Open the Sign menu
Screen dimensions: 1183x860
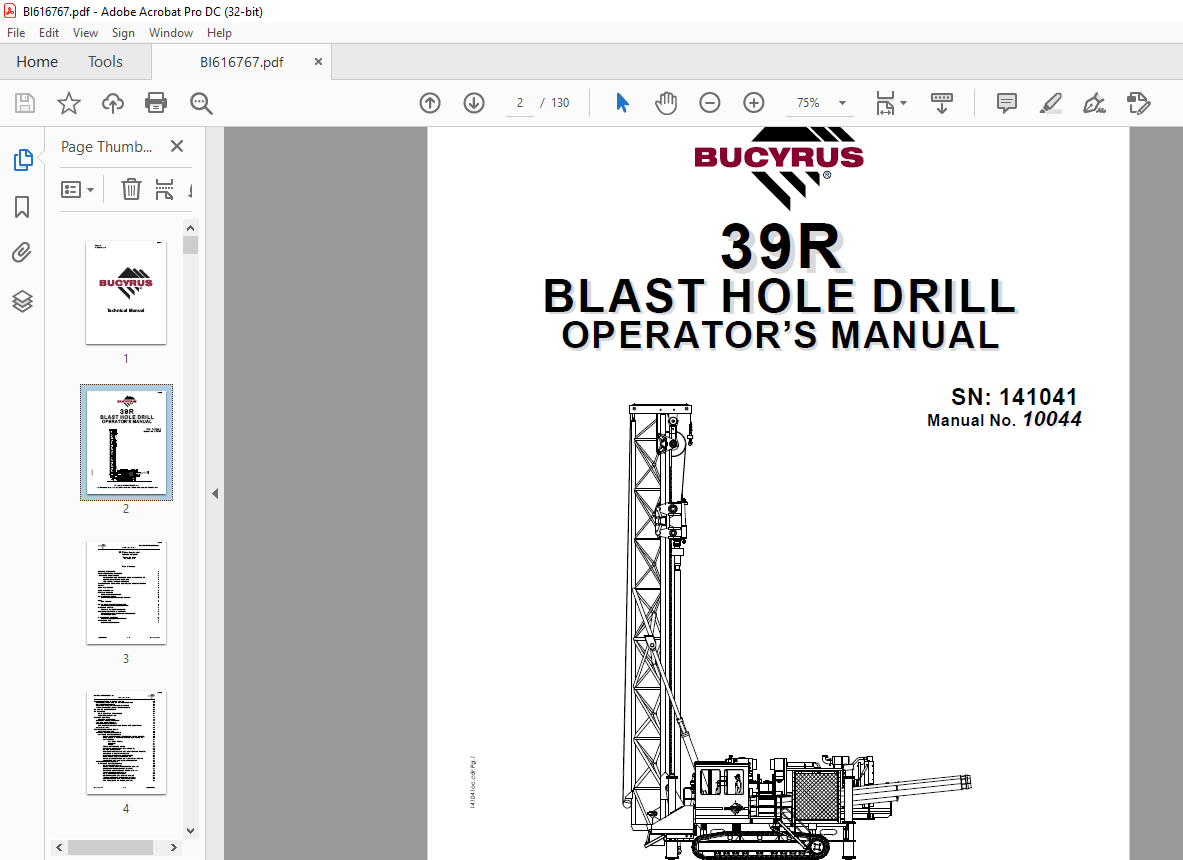coord(123,33)
